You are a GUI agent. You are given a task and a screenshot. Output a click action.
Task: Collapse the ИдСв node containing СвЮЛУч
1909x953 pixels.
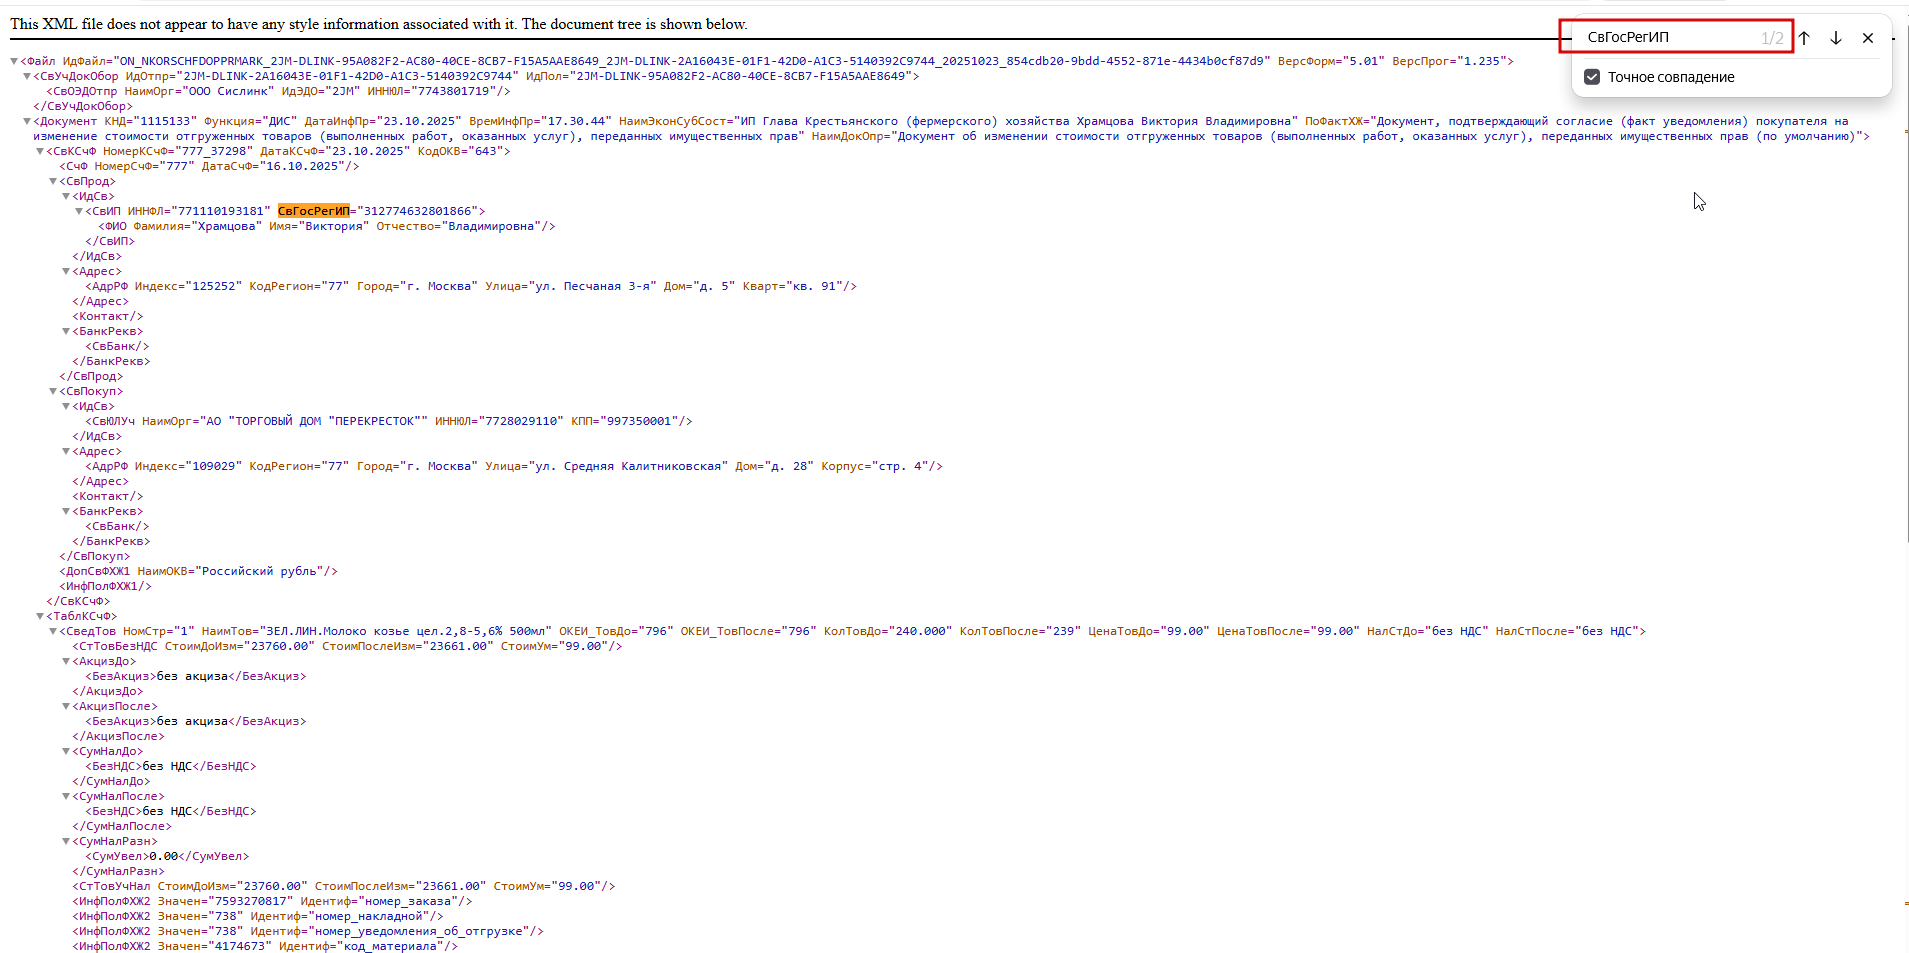(x=66, y=406)
